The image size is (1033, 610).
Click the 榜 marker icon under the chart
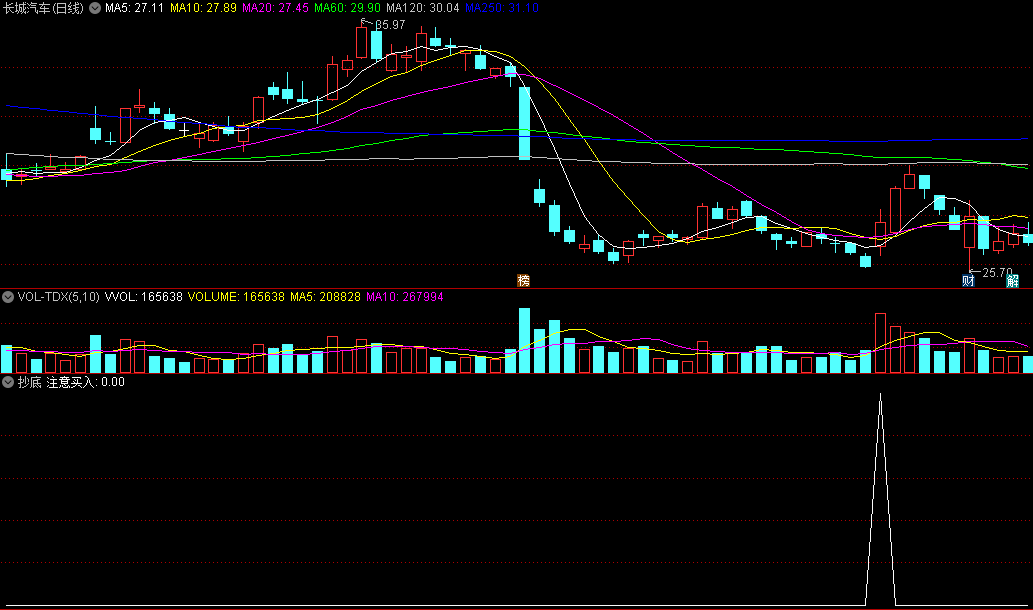[x=524, y=281]
